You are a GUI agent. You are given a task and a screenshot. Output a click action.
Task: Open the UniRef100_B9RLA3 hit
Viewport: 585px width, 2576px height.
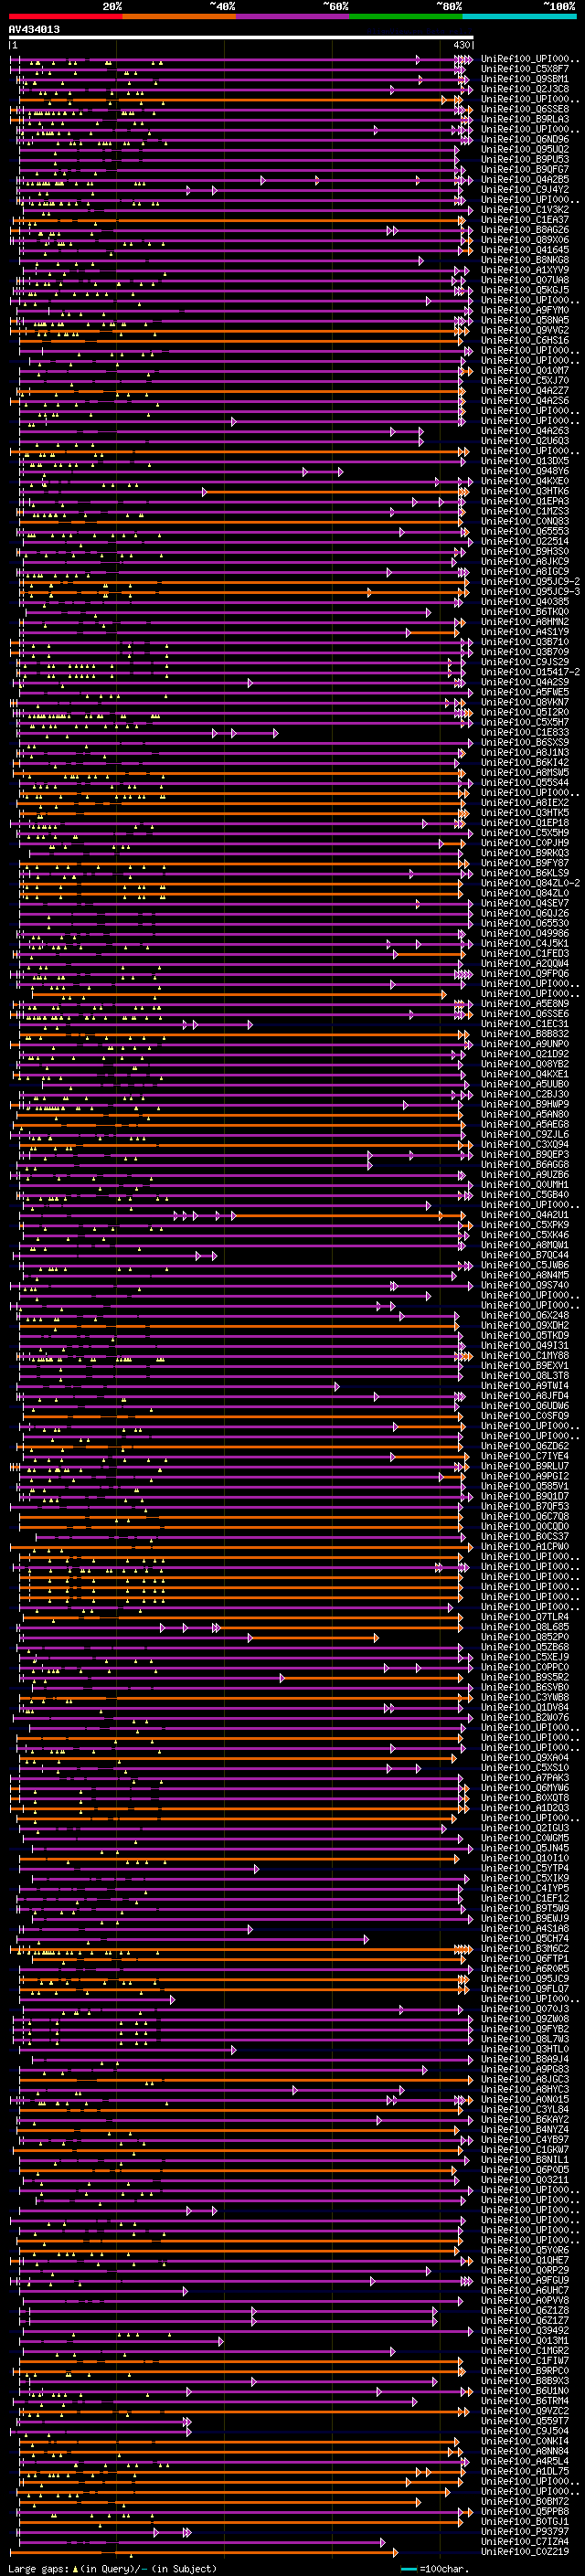tap(525, 120)
